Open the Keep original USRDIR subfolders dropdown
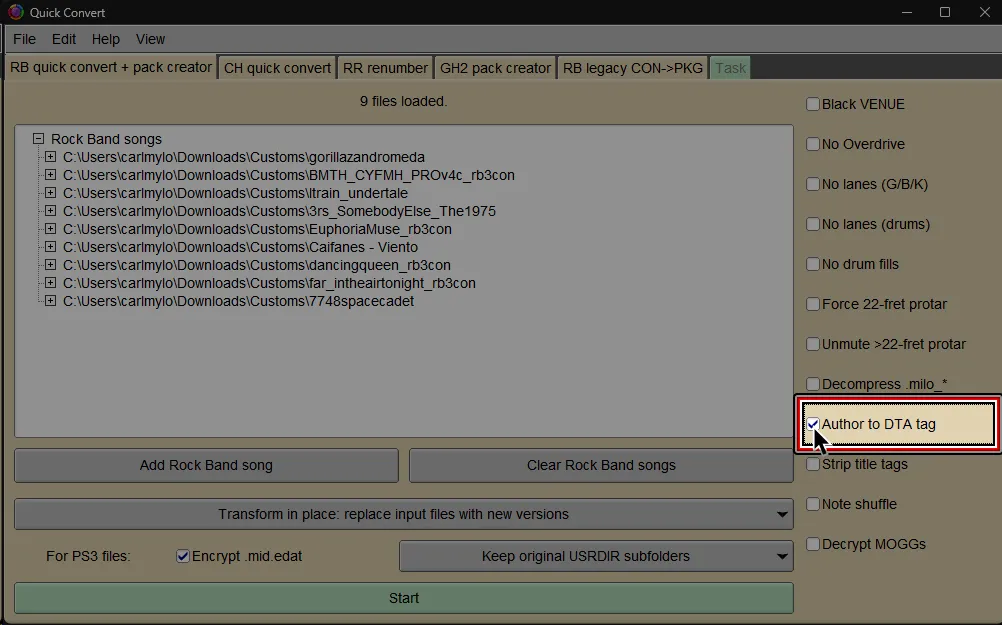The image size is (1002, 625). click(x=596, y=556)
